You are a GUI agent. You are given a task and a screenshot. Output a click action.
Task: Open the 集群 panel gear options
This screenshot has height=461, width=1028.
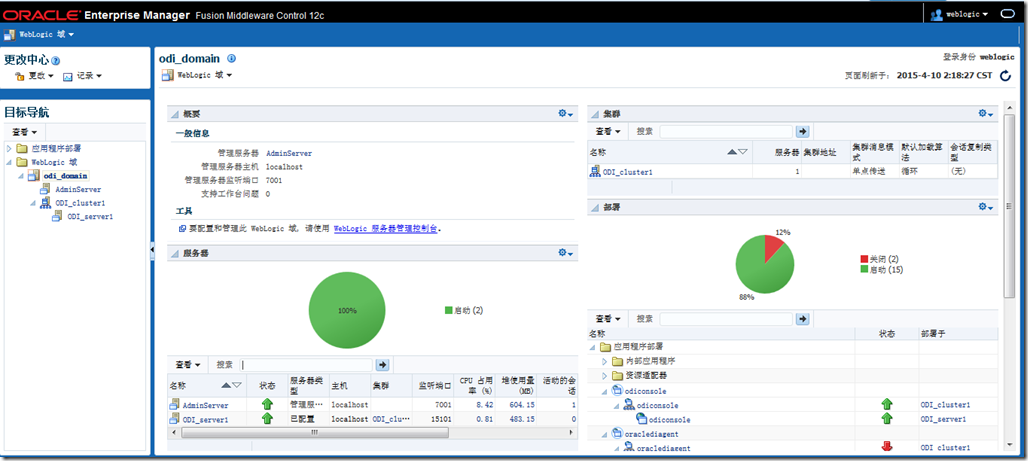986,113
